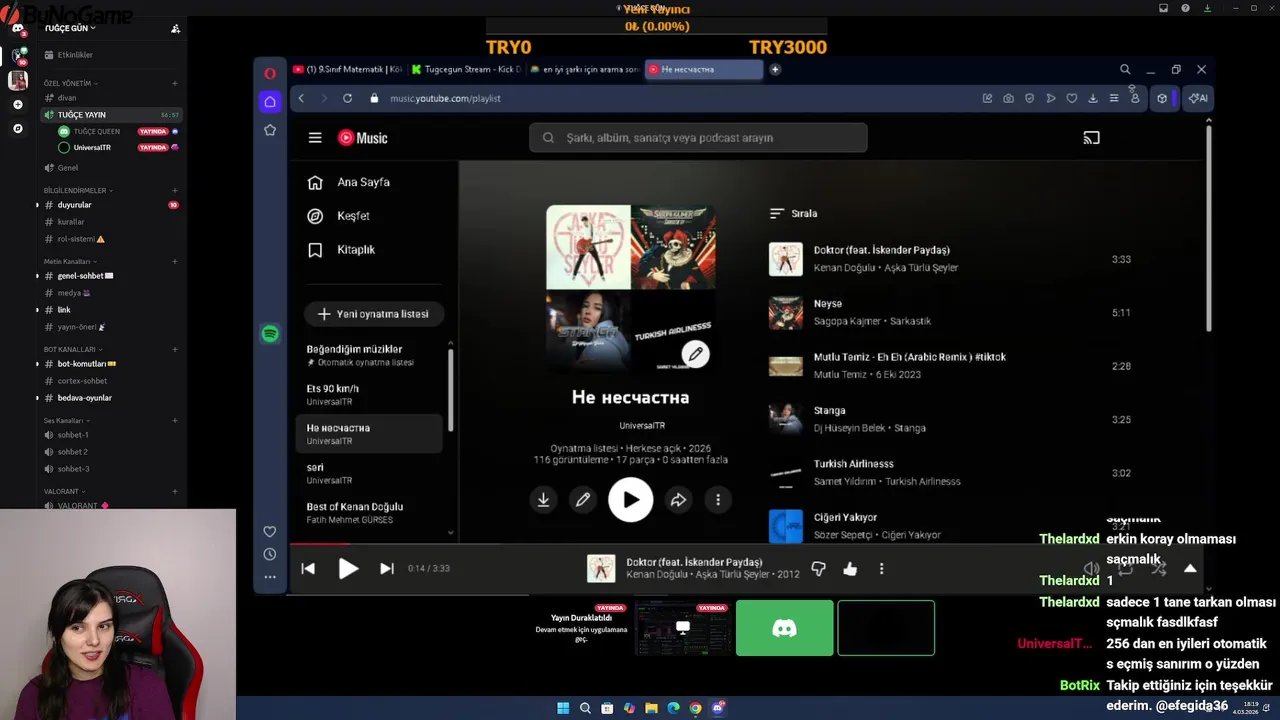Collapse the ÖZEL YÖNETİM category in Discord
Image resolution: width=1280 pixels, height=720 pixels.
click(70, 83)
